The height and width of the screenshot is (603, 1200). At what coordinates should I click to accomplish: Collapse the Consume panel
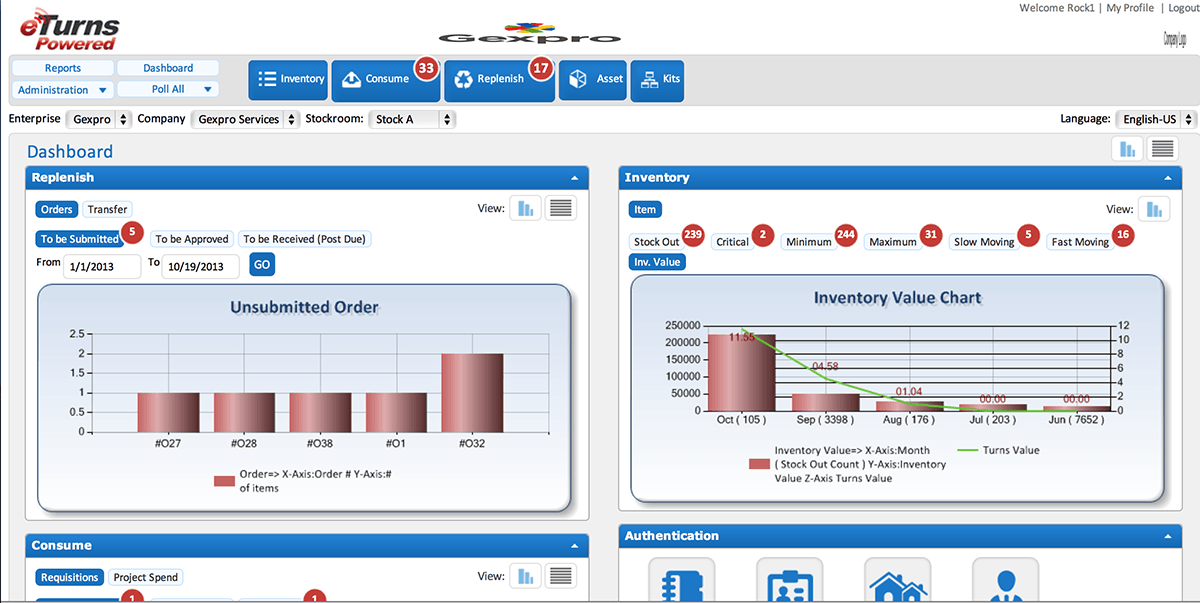[x=574, y=546]
